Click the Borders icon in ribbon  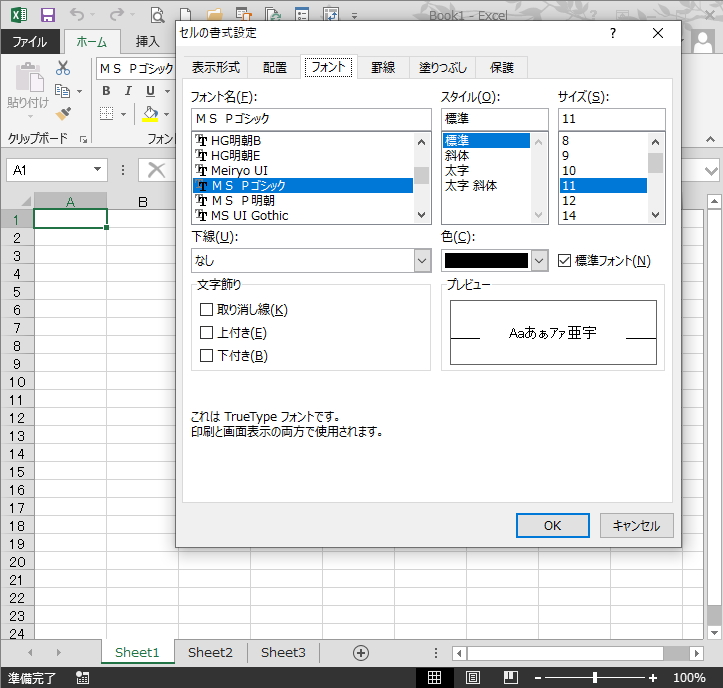tap(107, 113)
